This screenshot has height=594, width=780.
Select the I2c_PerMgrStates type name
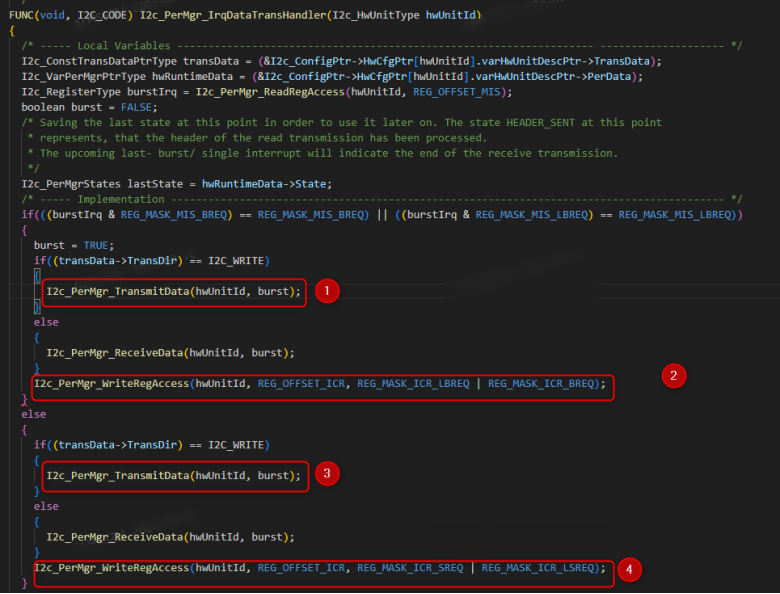(71, 184)
